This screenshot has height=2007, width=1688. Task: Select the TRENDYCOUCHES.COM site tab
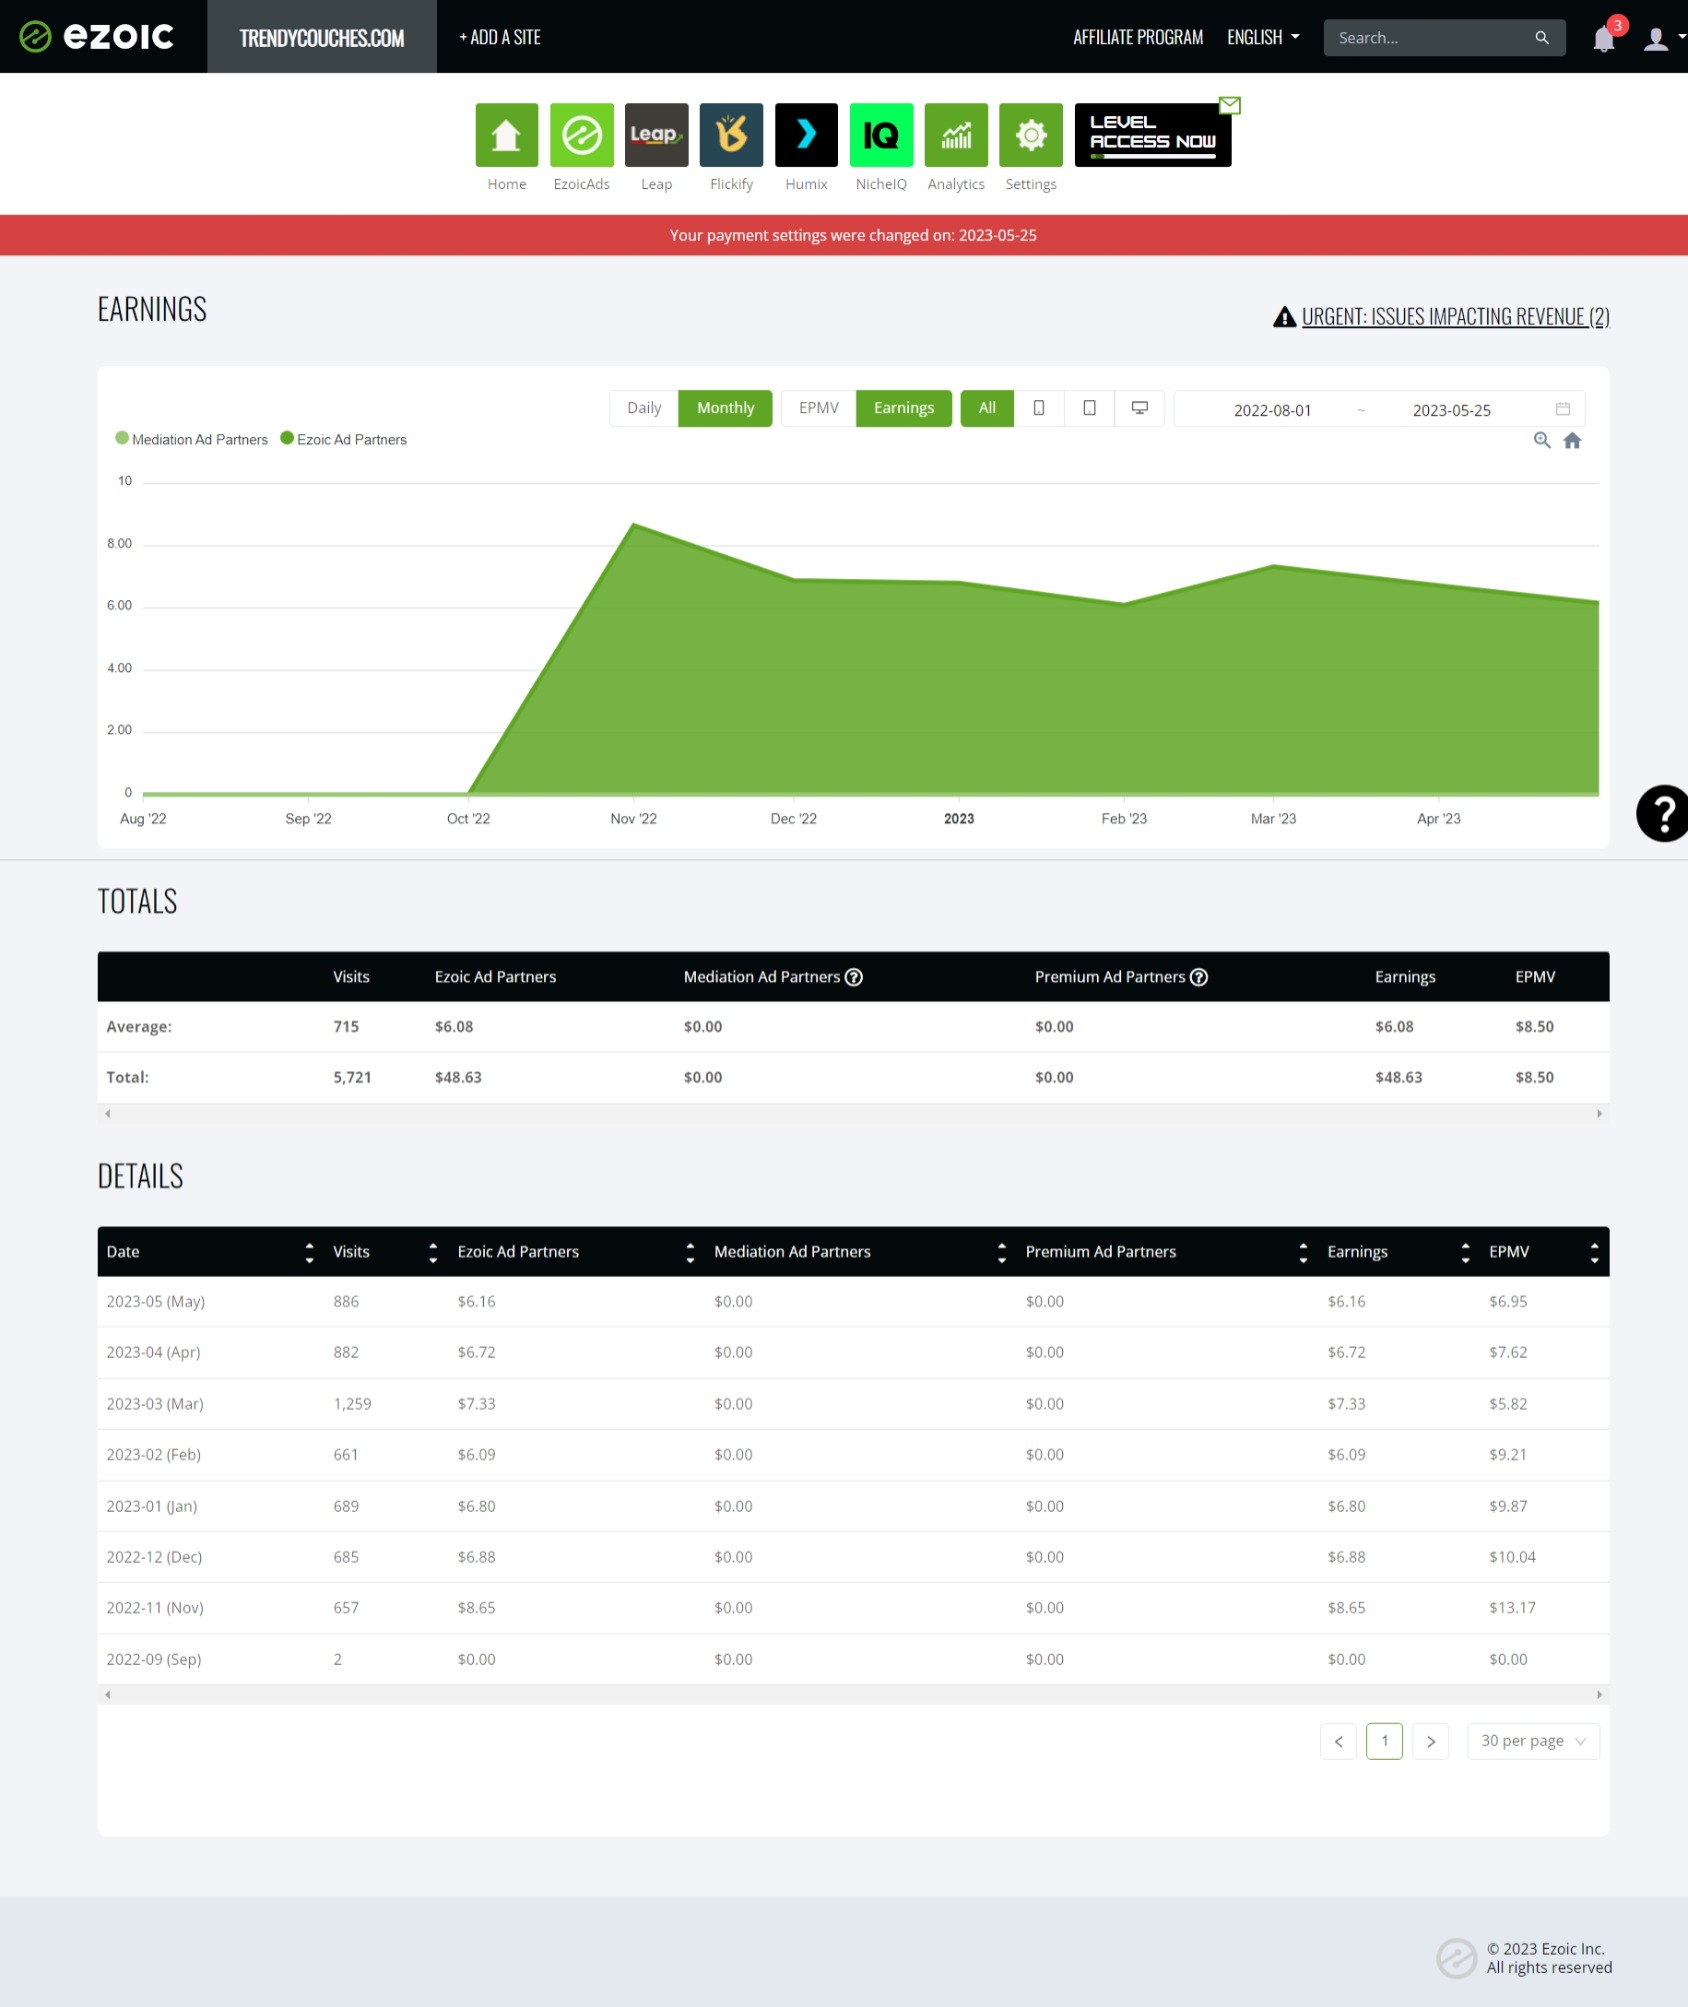point(322,37)
